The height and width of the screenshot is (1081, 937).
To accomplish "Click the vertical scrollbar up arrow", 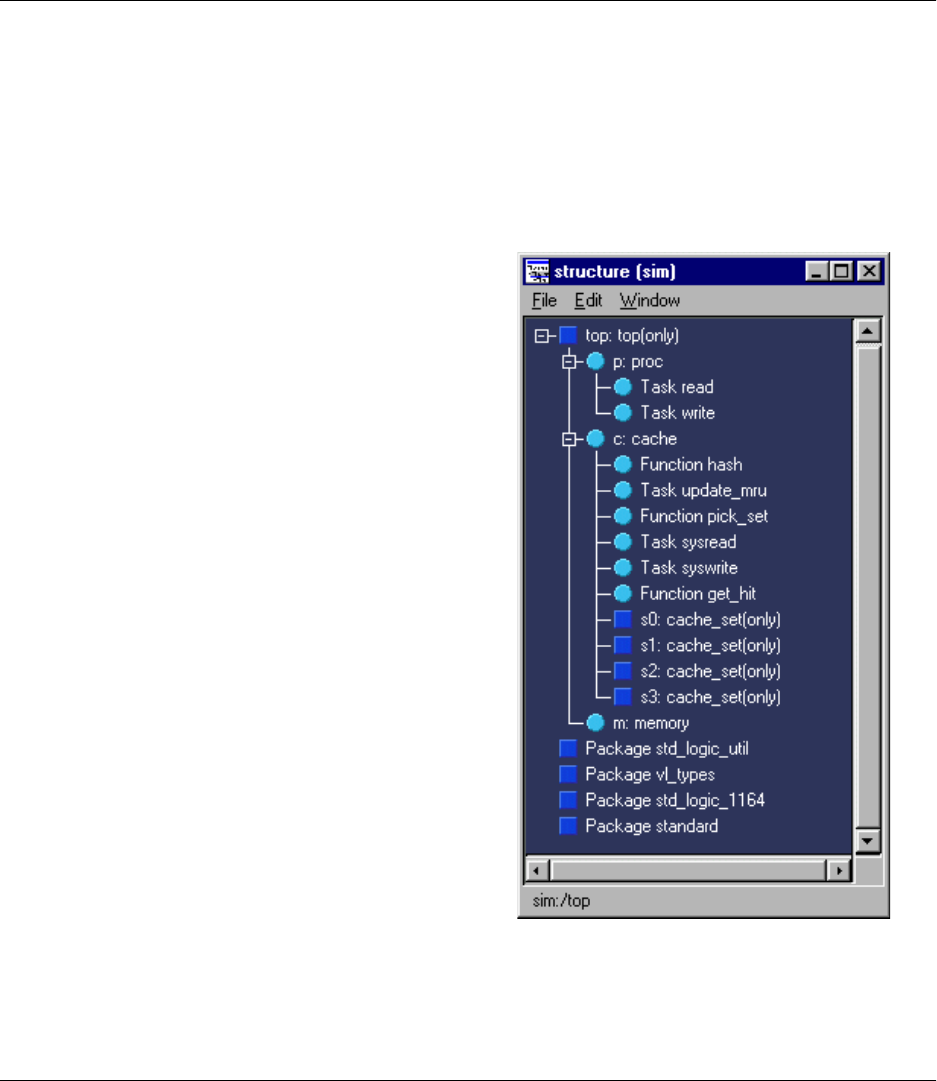I will coord(867,332).
